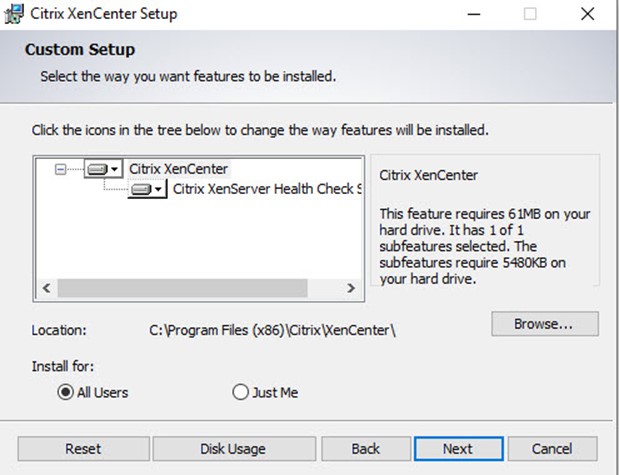Click Next to continue setup

[458, 449]
